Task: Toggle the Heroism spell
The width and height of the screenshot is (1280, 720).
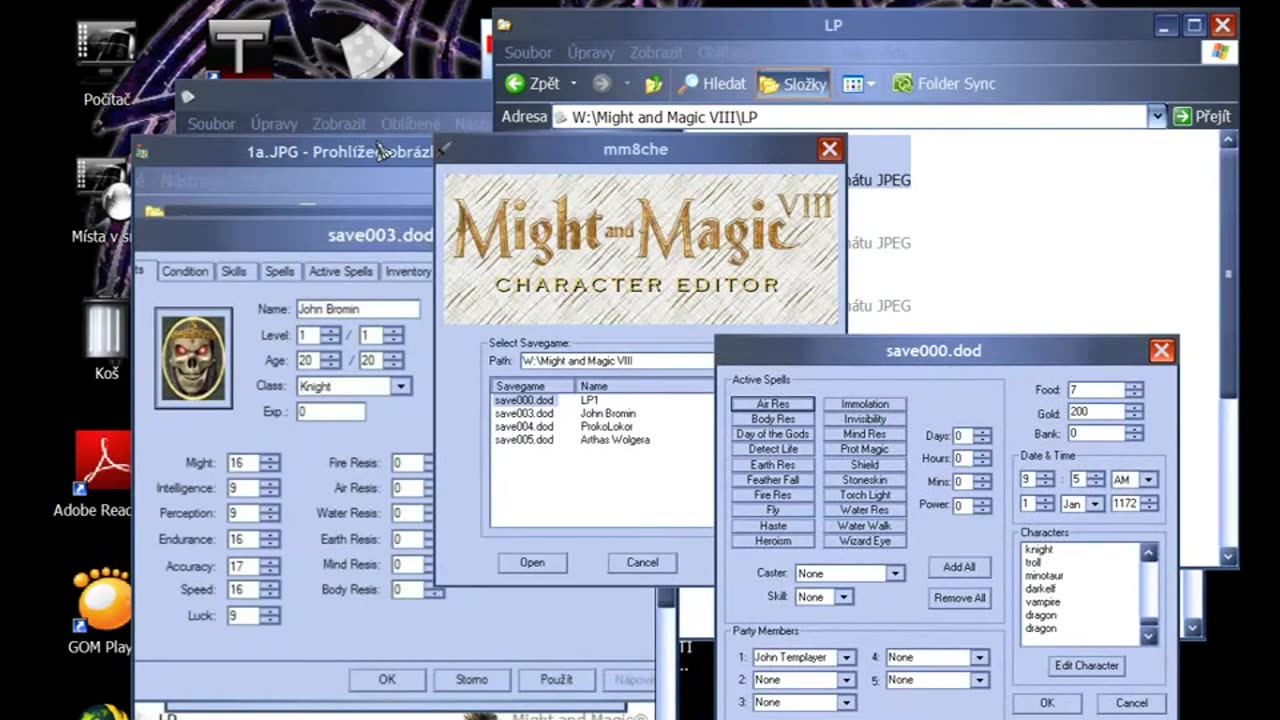Action: tap(773, 541)
